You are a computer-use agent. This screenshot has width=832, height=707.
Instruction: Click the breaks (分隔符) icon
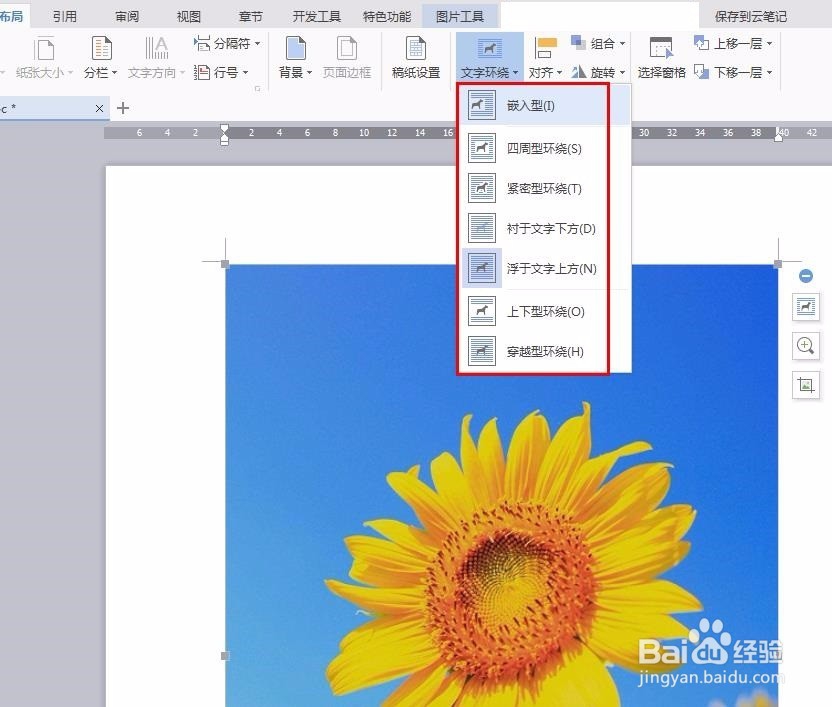tap(202, 43)
